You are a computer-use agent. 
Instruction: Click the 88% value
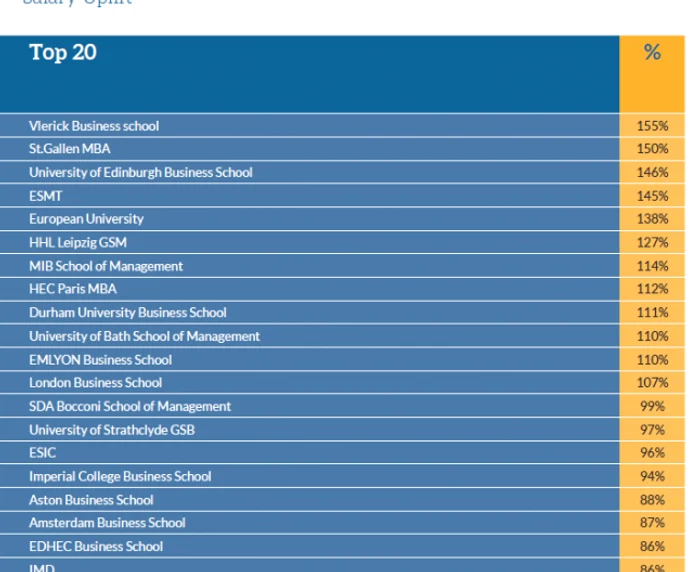(x=652, y=500)
